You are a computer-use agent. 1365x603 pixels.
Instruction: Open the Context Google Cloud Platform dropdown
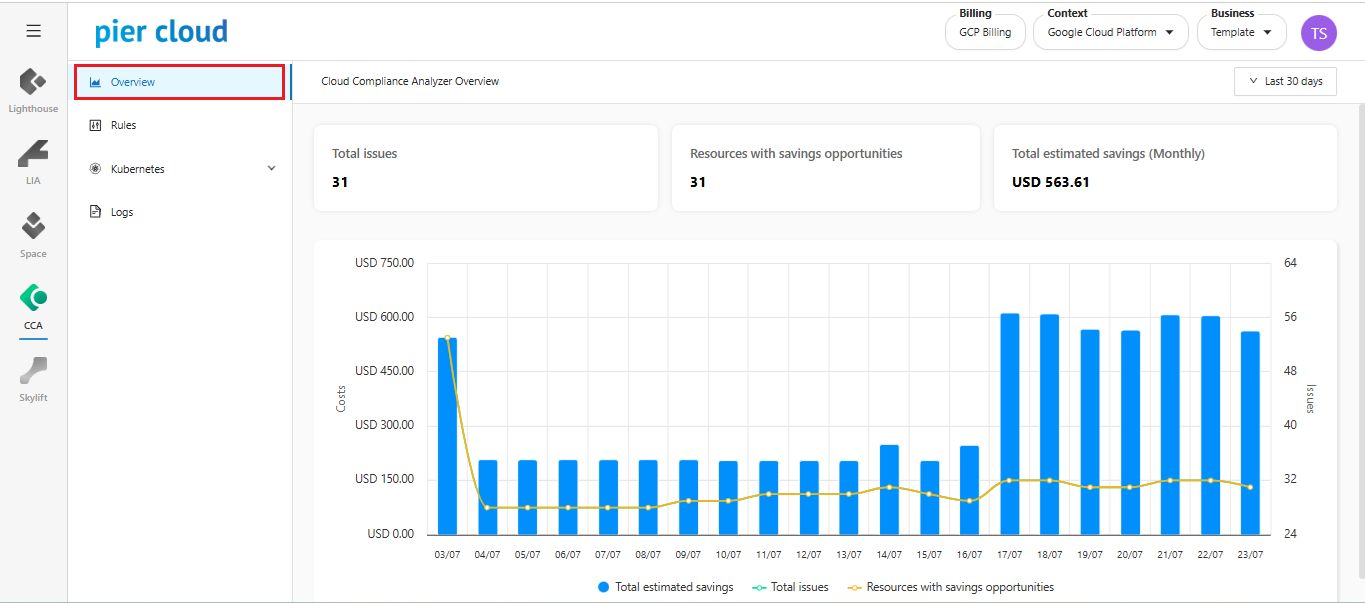(x=1110, y=32)
